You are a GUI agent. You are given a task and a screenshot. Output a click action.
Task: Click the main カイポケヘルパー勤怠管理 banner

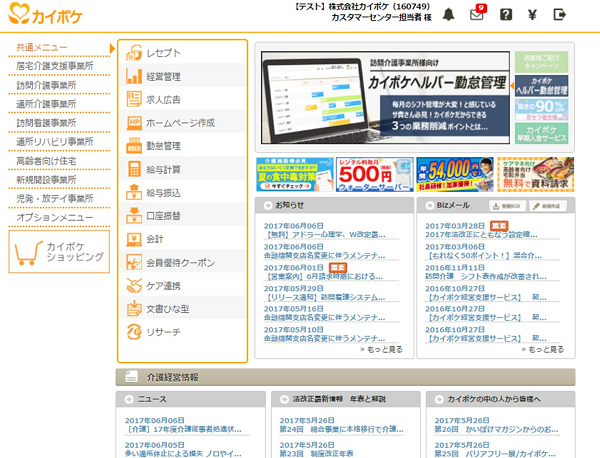[385, 98]
